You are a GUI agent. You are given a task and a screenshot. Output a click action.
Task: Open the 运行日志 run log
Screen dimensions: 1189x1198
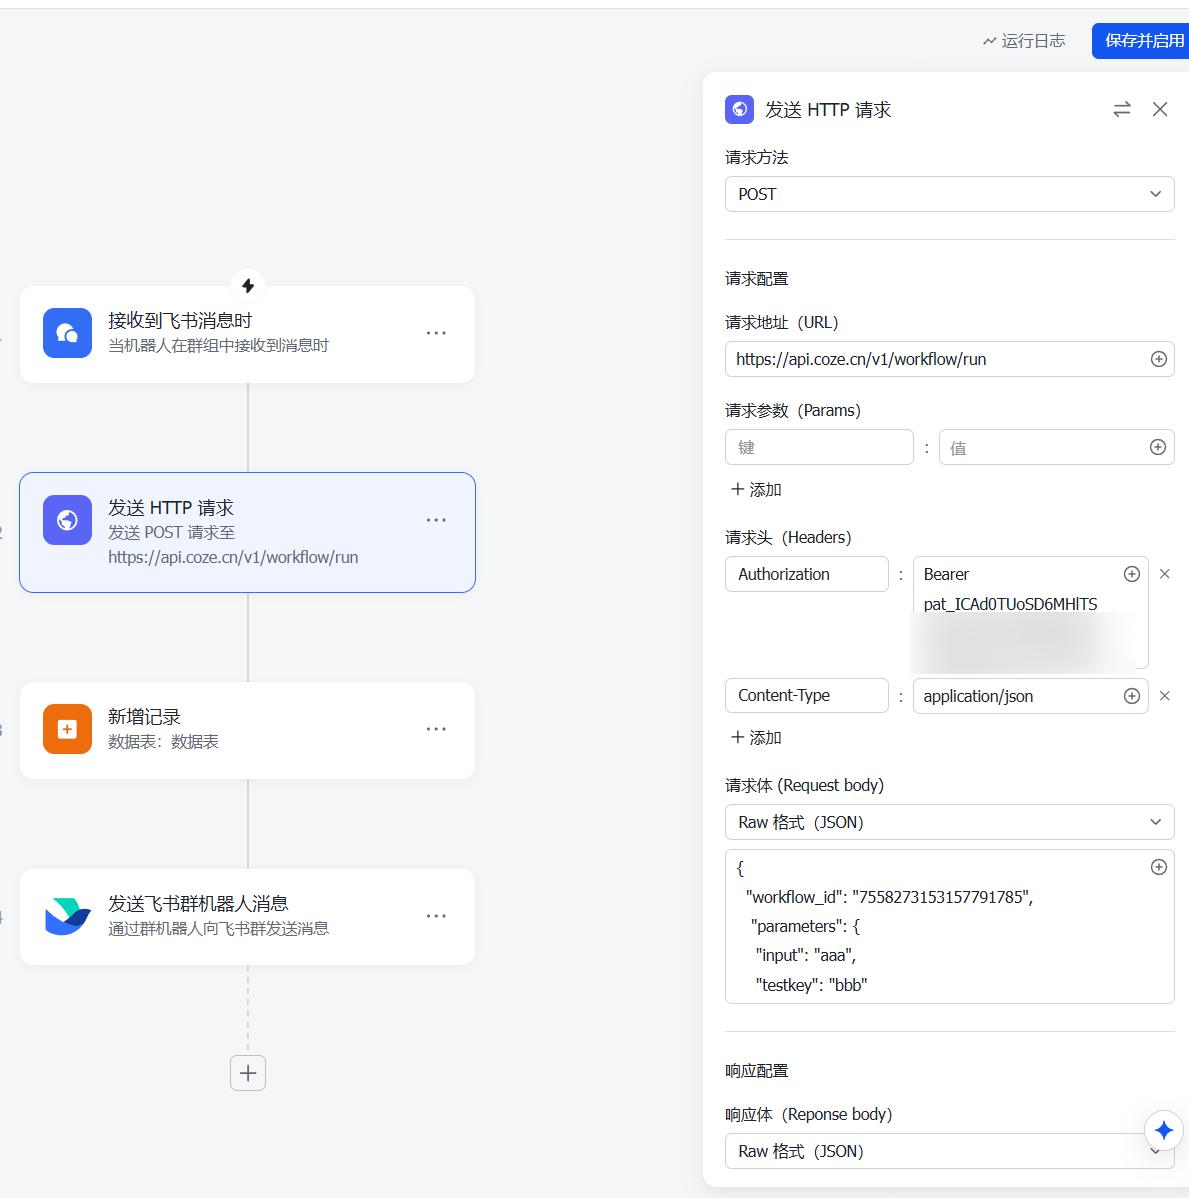pyautogui.click(x=1024, y=41)
